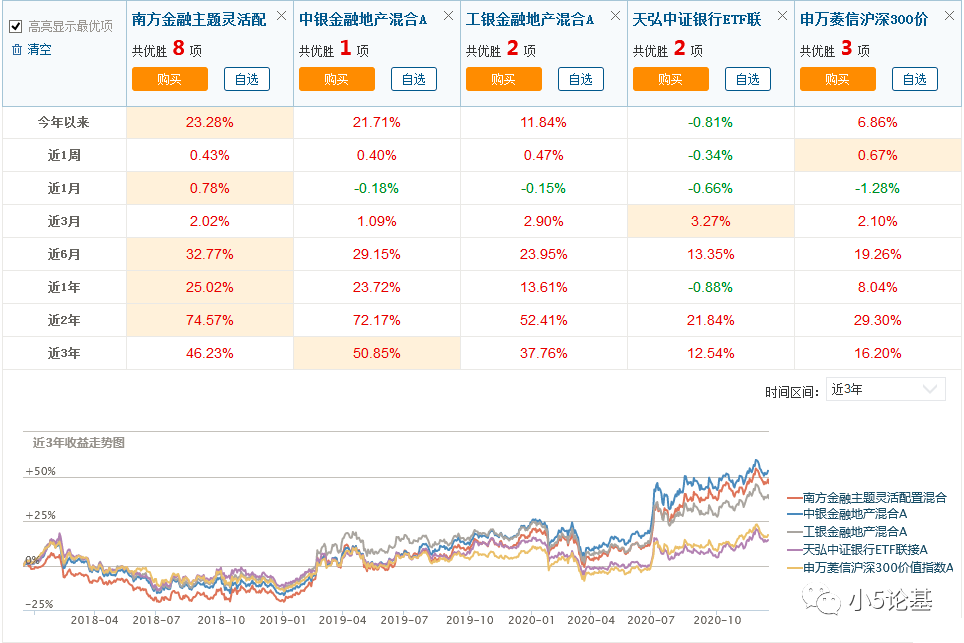Remove 中银金融地产混合A column with its X icon
This screenshot has width=964, height=643.
point(447,17)
